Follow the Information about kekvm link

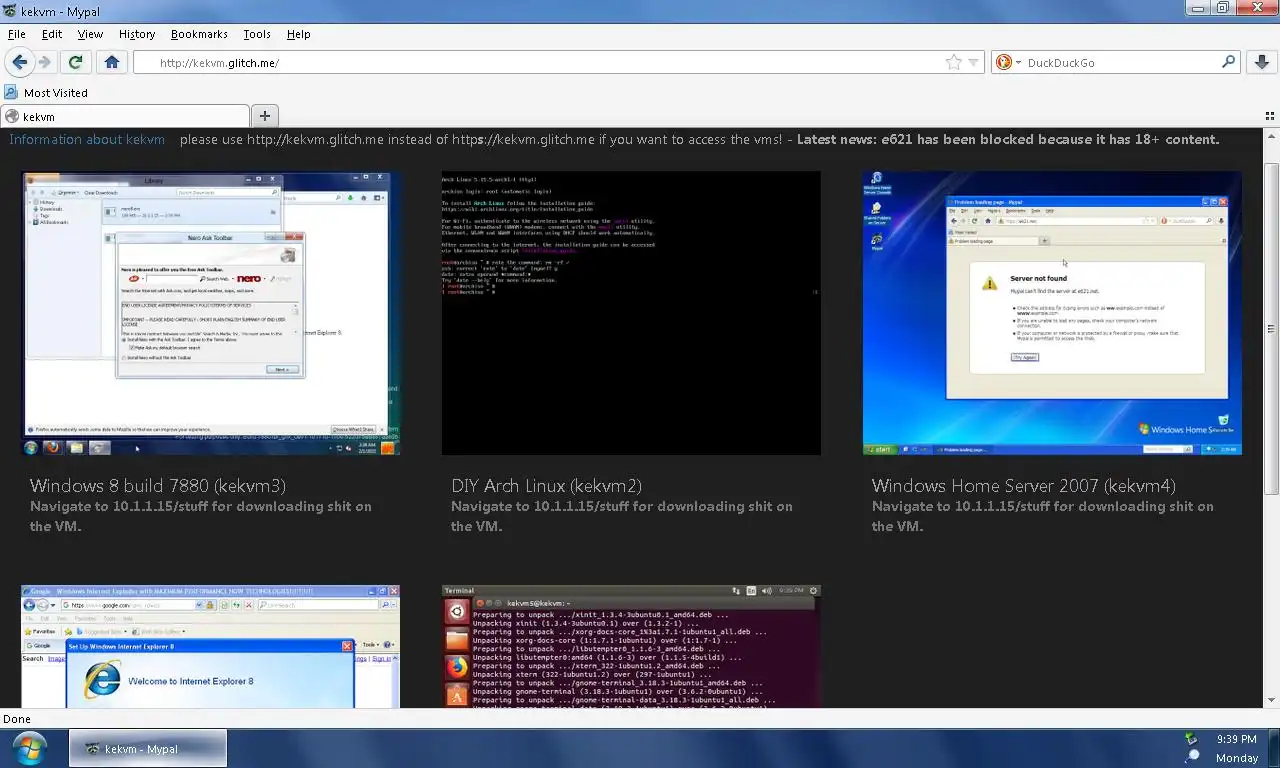click(87, 139)
